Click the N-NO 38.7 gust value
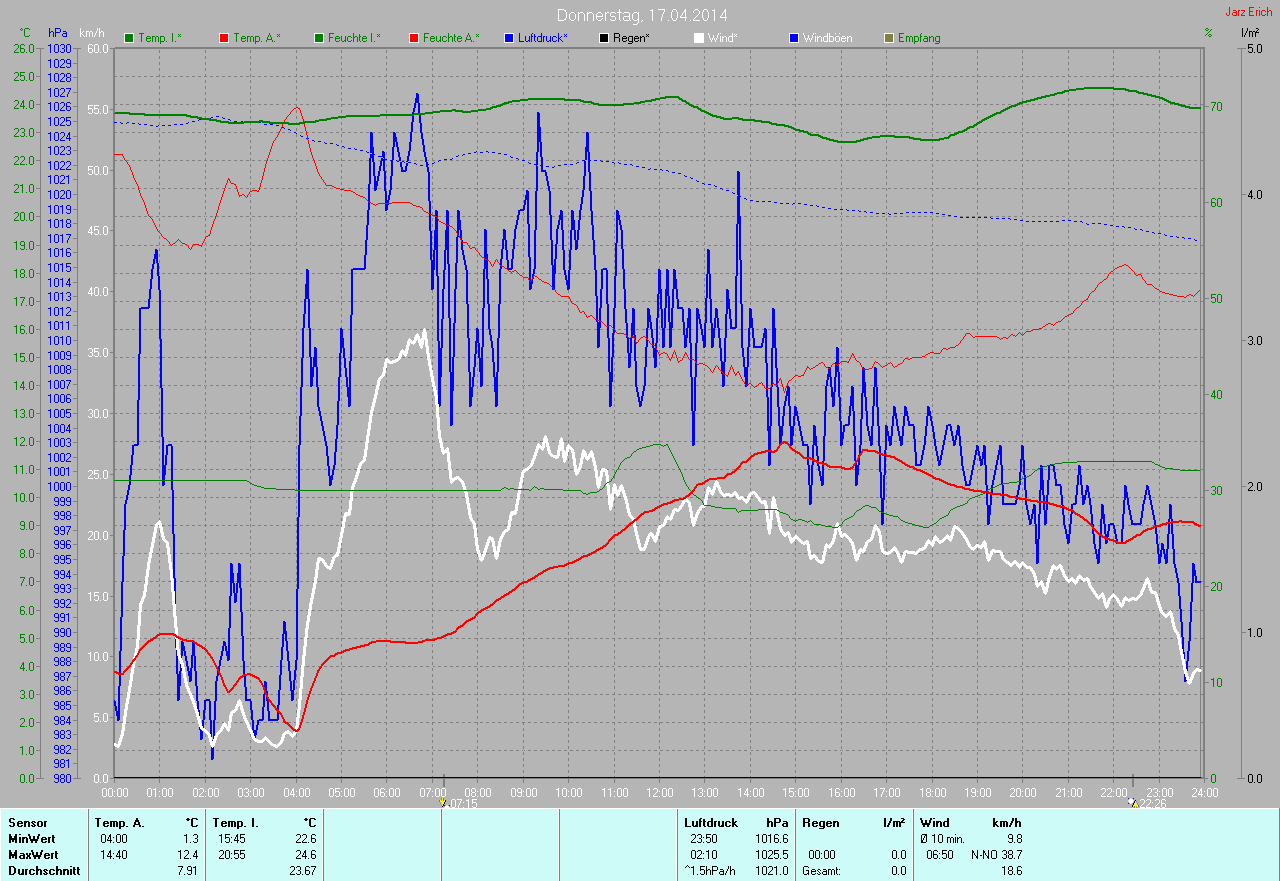The height and width of the screenshot is (881, 1280). (996, 855)
